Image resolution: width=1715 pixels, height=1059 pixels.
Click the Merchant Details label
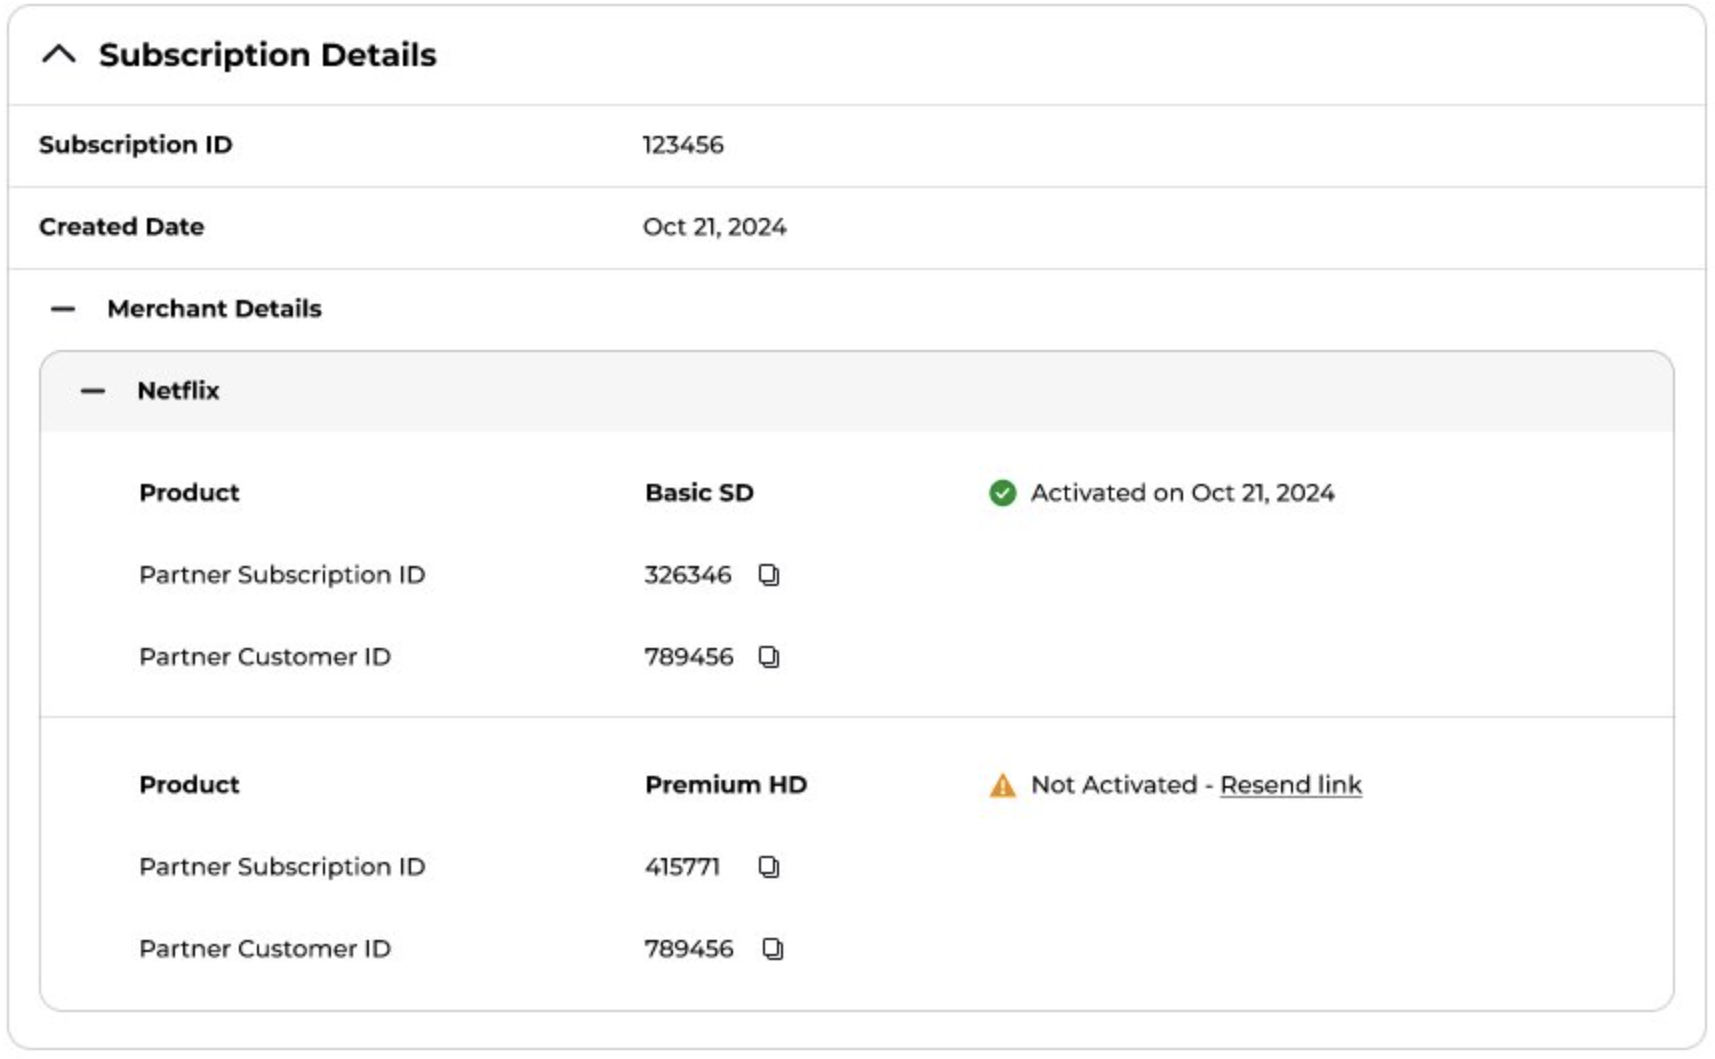click(215, 309)
